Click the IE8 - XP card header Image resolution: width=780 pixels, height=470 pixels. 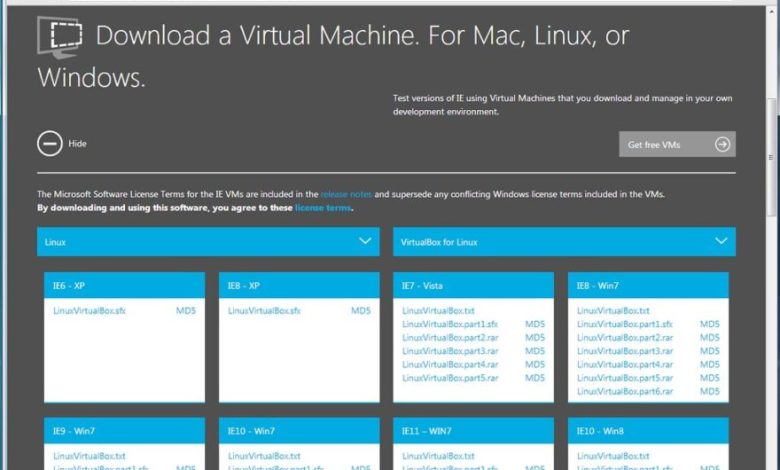(299, 285)
